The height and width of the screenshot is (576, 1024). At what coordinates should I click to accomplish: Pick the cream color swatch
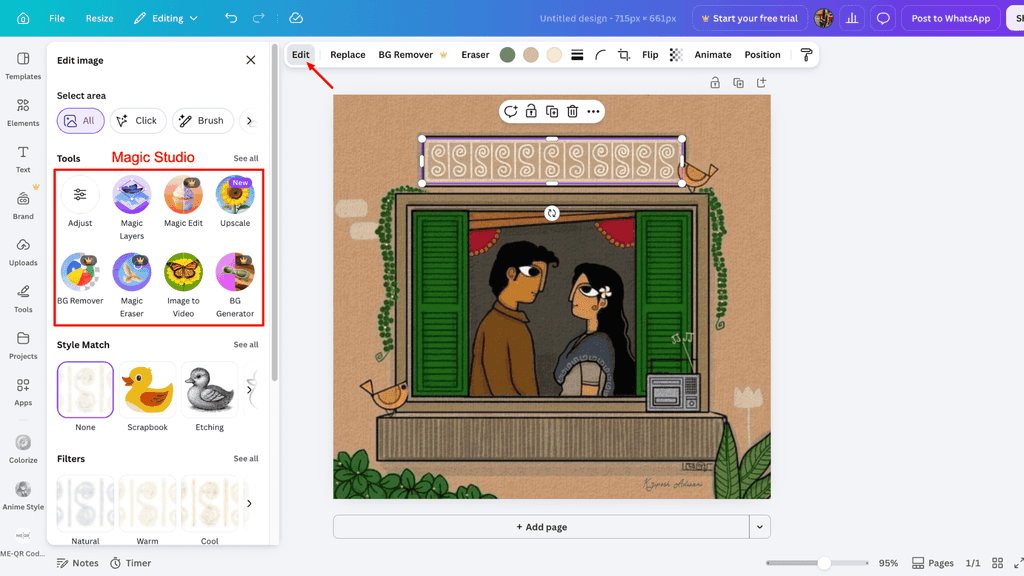pyautogui.click(x=554, y=55)
